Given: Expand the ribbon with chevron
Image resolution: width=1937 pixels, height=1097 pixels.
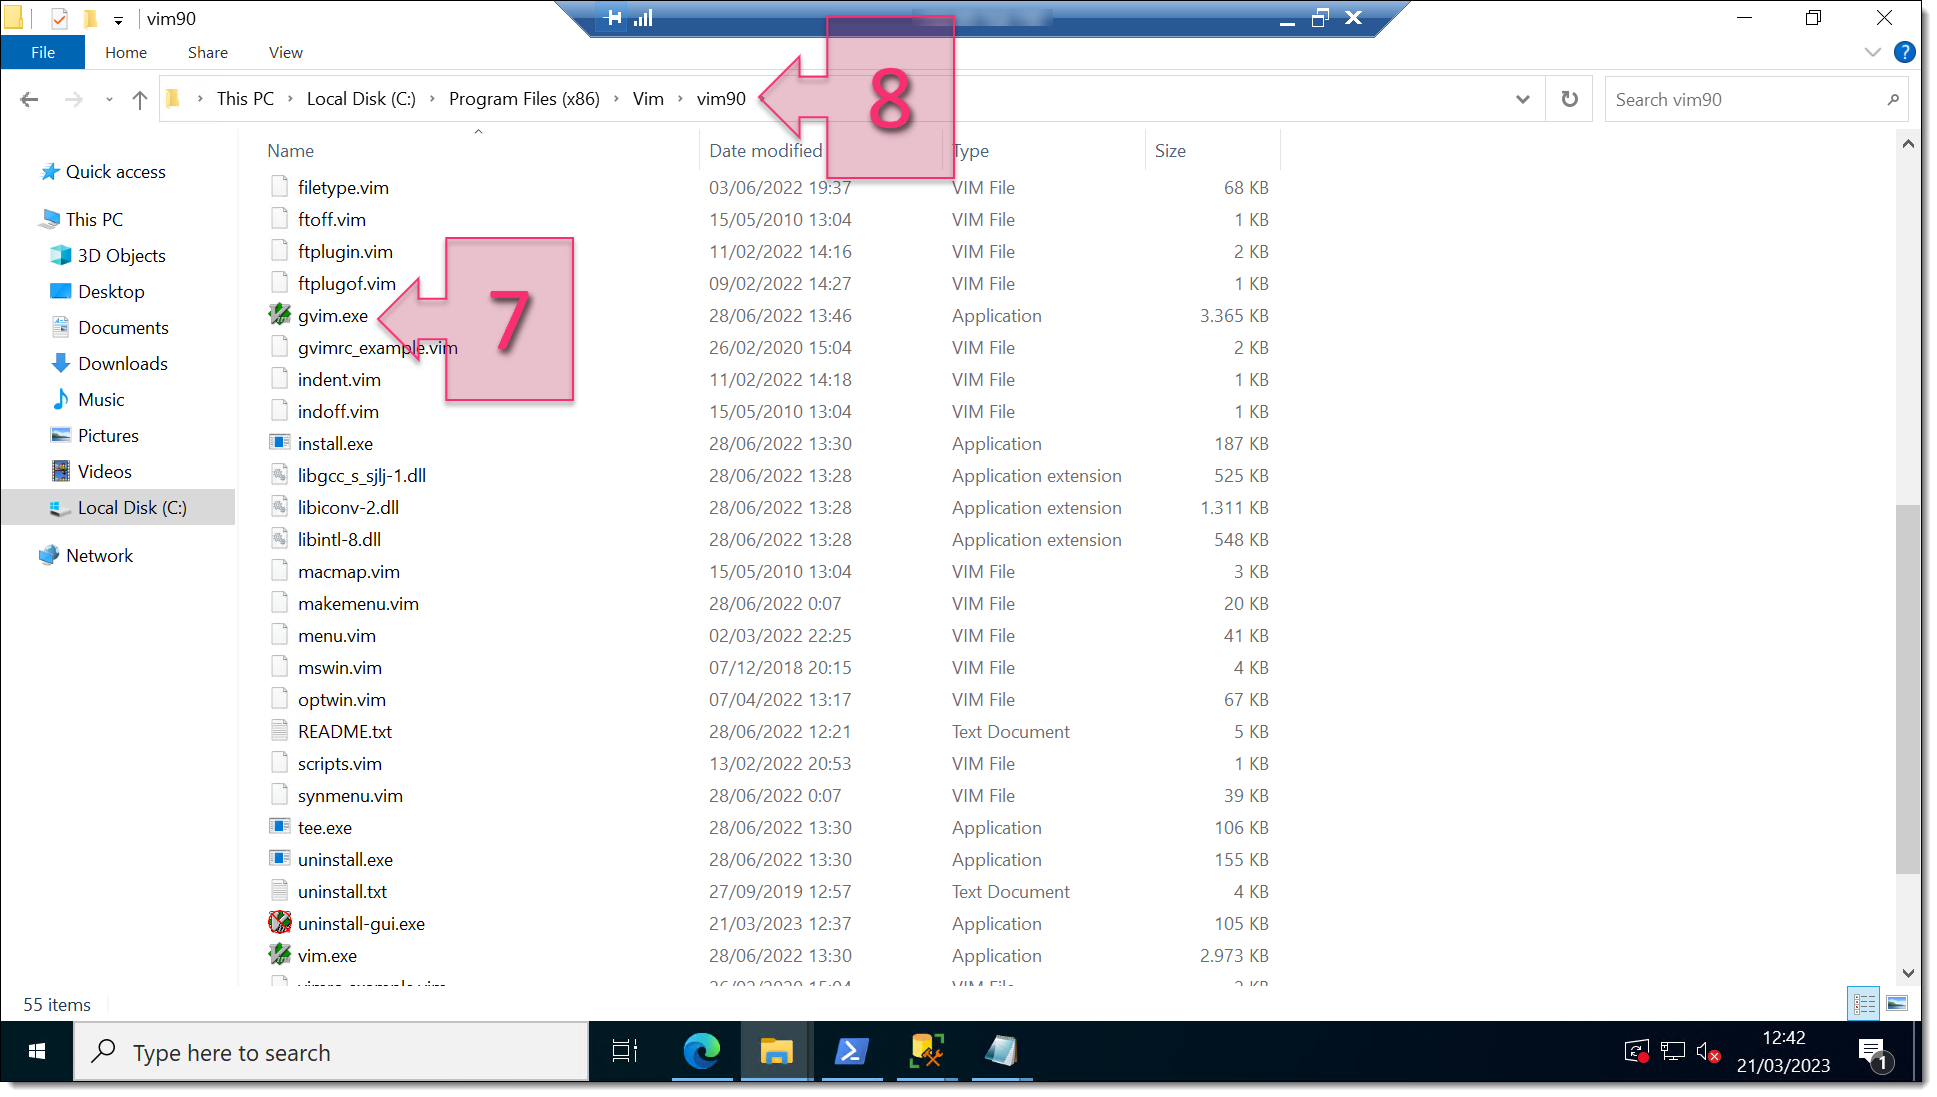Looking at the screenshot, I should 1872,52.
